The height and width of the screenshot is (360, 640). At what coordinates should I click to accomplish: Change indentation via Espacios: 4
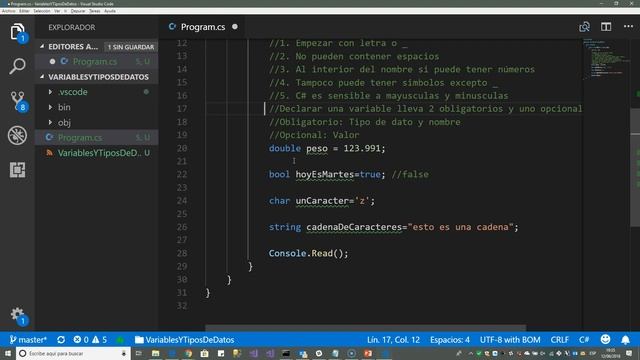(450, 340)
